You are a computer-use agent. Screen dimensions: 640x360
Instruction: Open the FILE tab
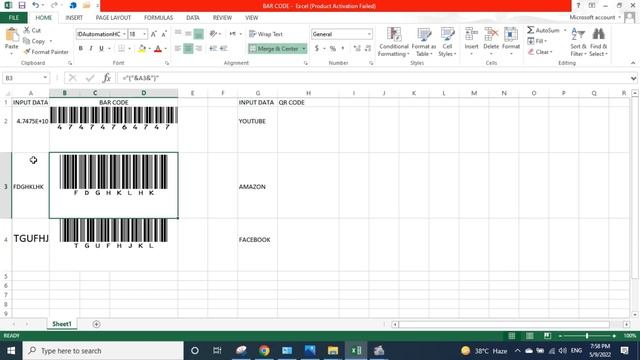13,18
